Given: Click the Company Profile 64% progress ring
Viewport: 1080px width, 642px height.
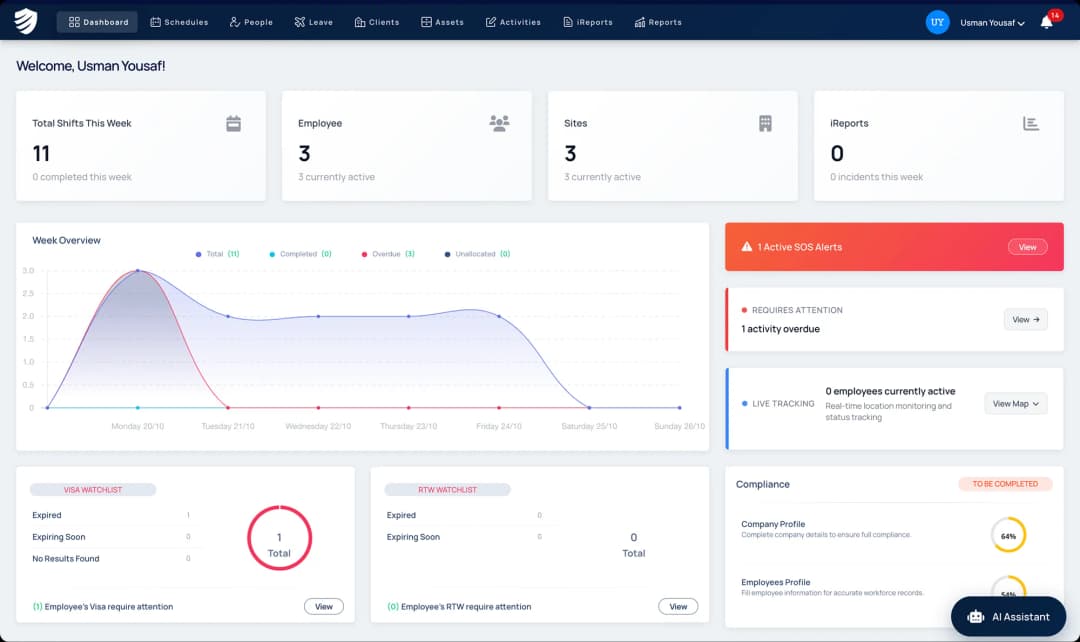Looking at the screenshot, I should click(1008, 535).
